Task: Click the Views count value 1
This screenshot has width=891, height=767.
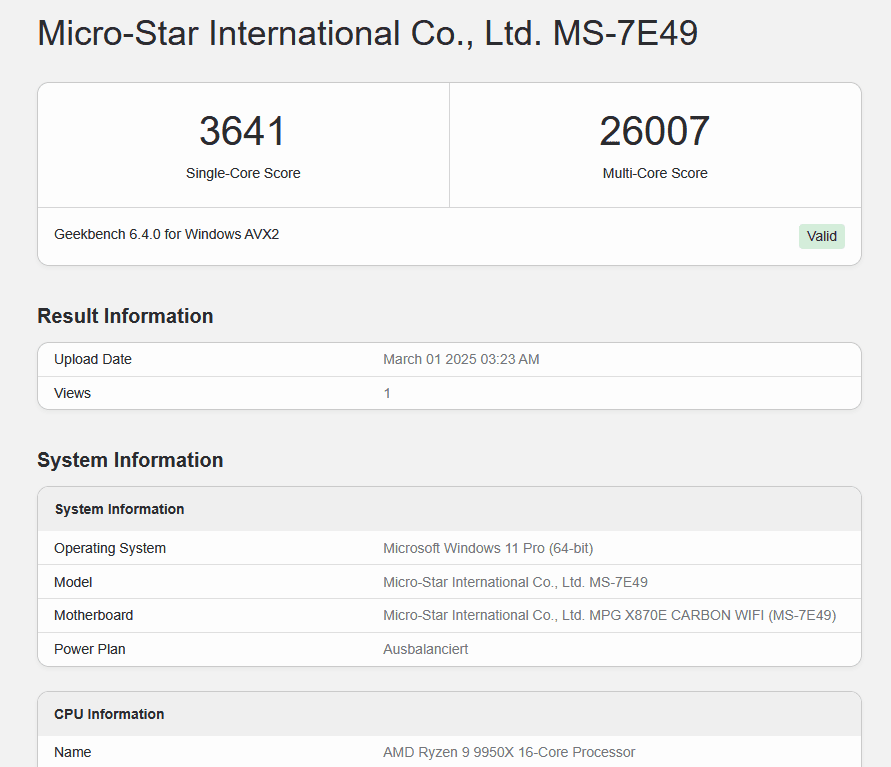Action: pos(387,393)
